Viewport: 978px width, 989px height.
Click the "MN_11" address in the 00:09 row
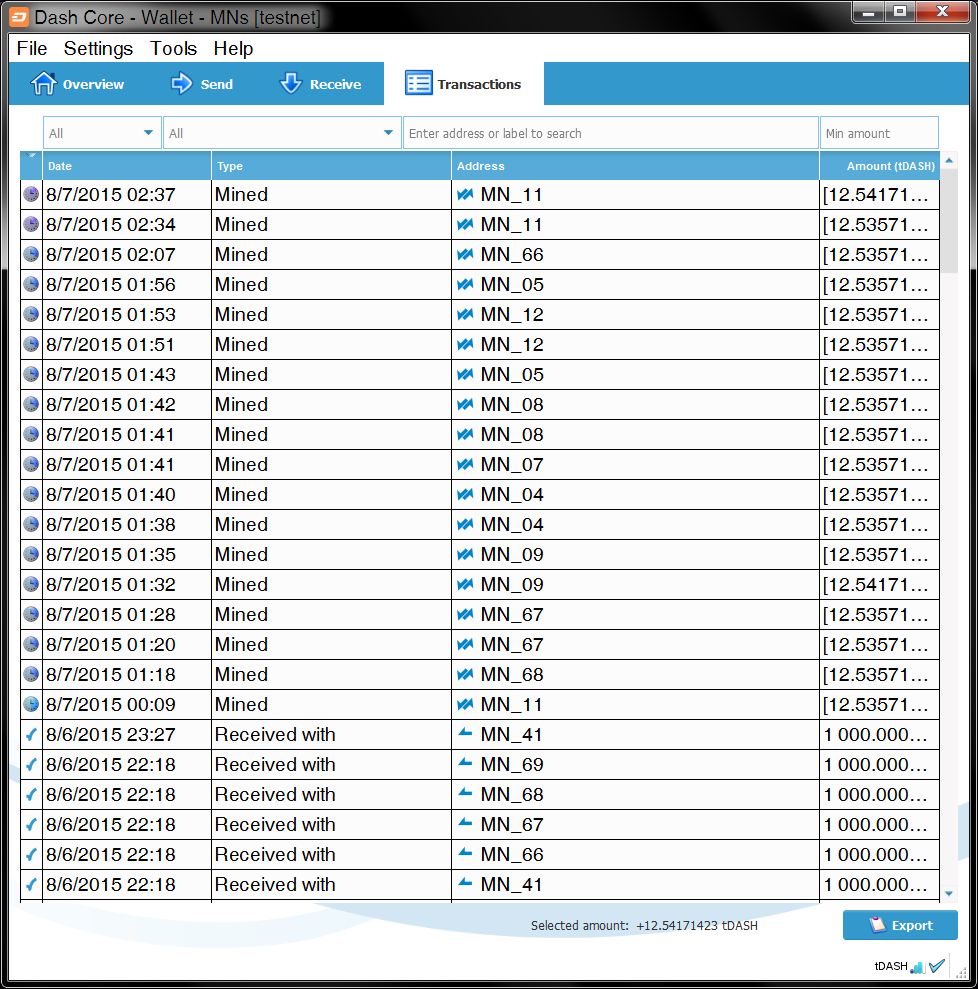point(511,705)
